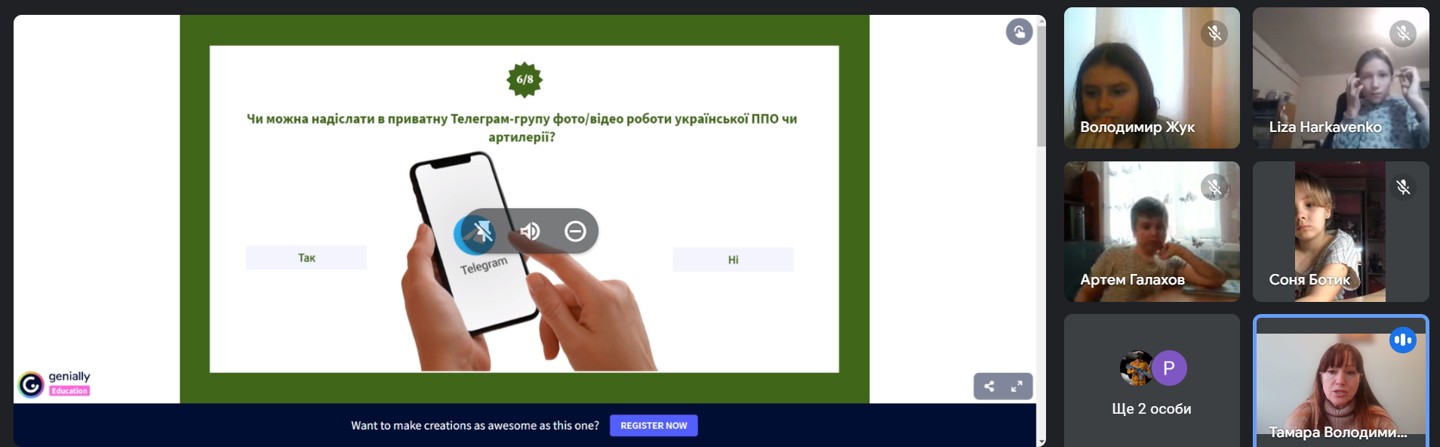Unpin the presentation using the pin icon

tap(483, 232)
